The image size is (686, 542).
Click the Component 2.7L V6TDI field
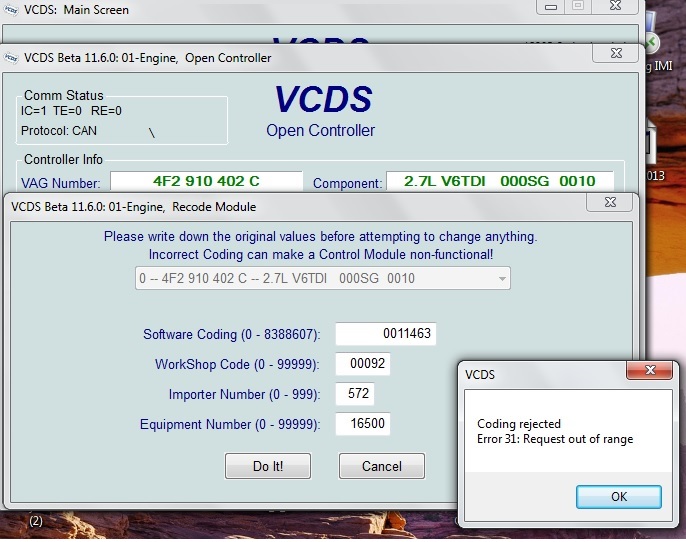point(499,181)
